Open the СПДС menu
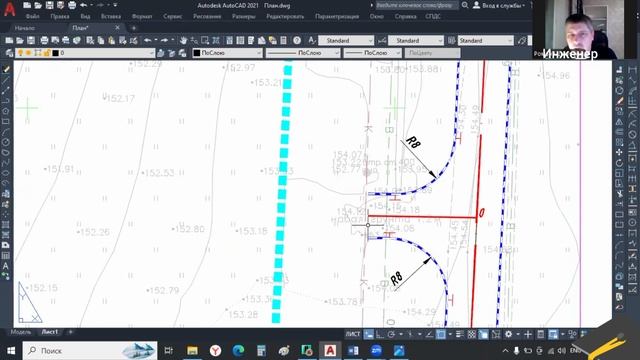The width and height of the screenshot is (640, 360). pyautogui.click(x=433, y=17)
